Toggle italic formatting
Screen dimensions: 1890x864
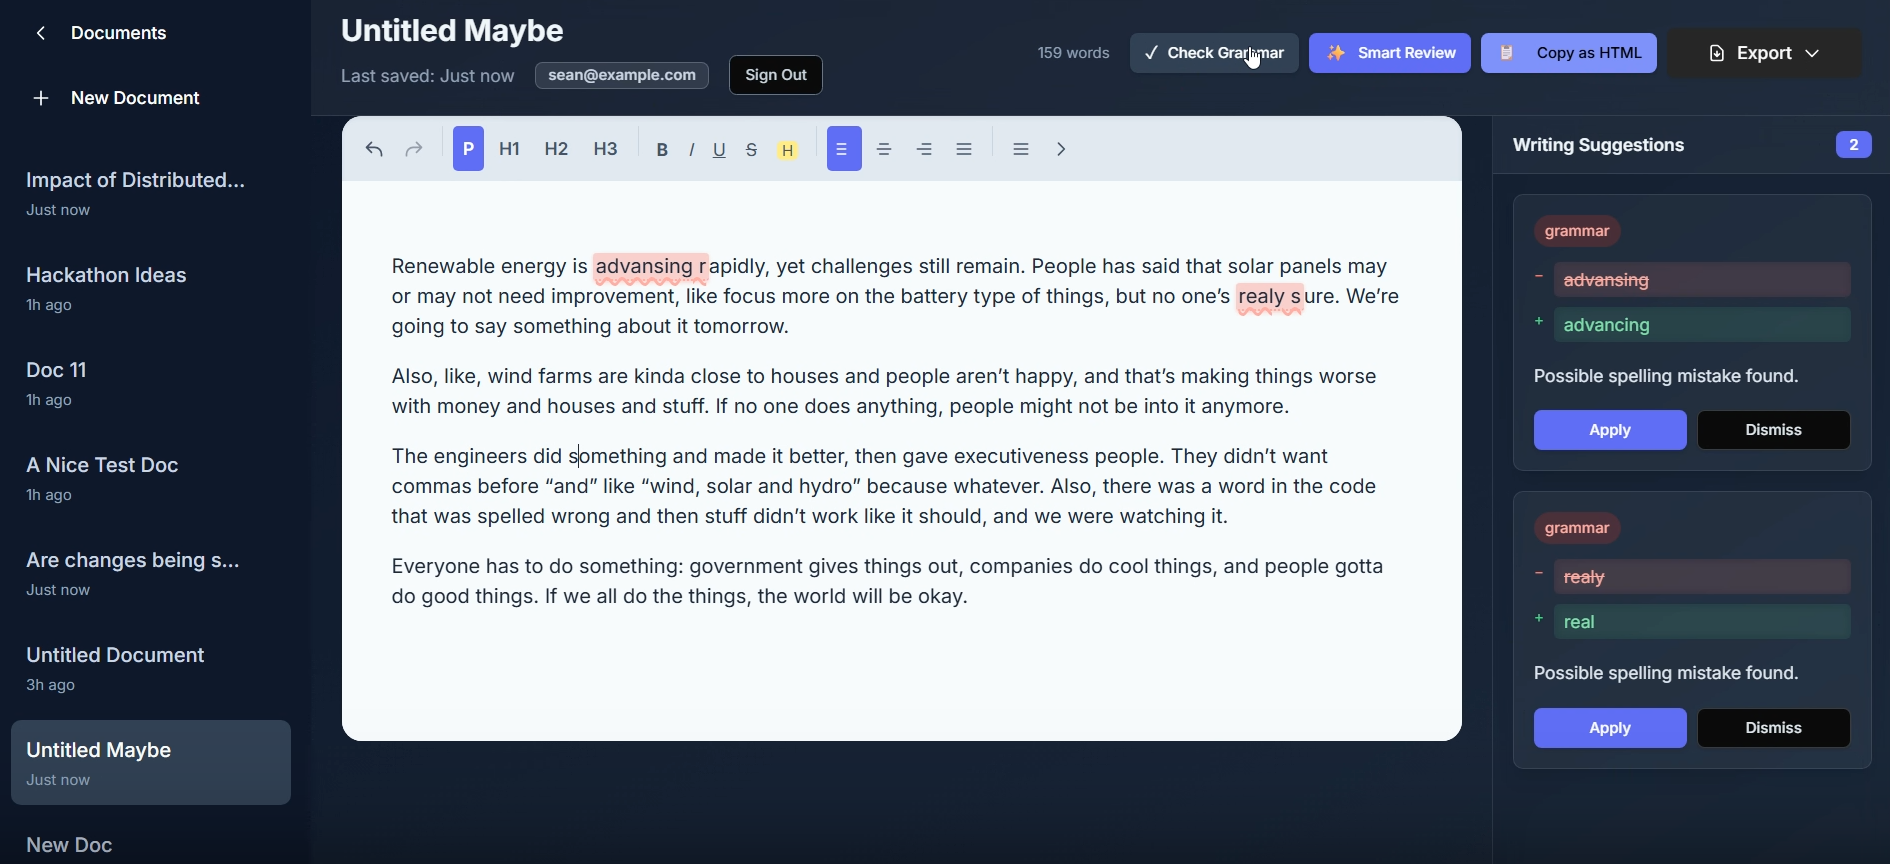pyautogui.click(x=691, y=150)
